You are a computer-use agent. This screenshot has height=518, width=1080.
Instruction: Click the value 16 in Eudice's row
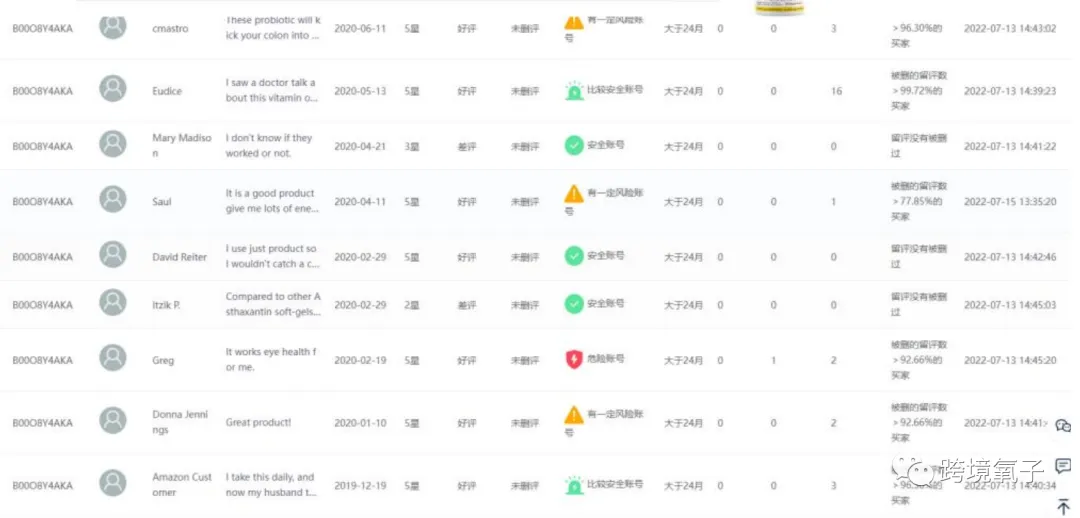[835, 91]
